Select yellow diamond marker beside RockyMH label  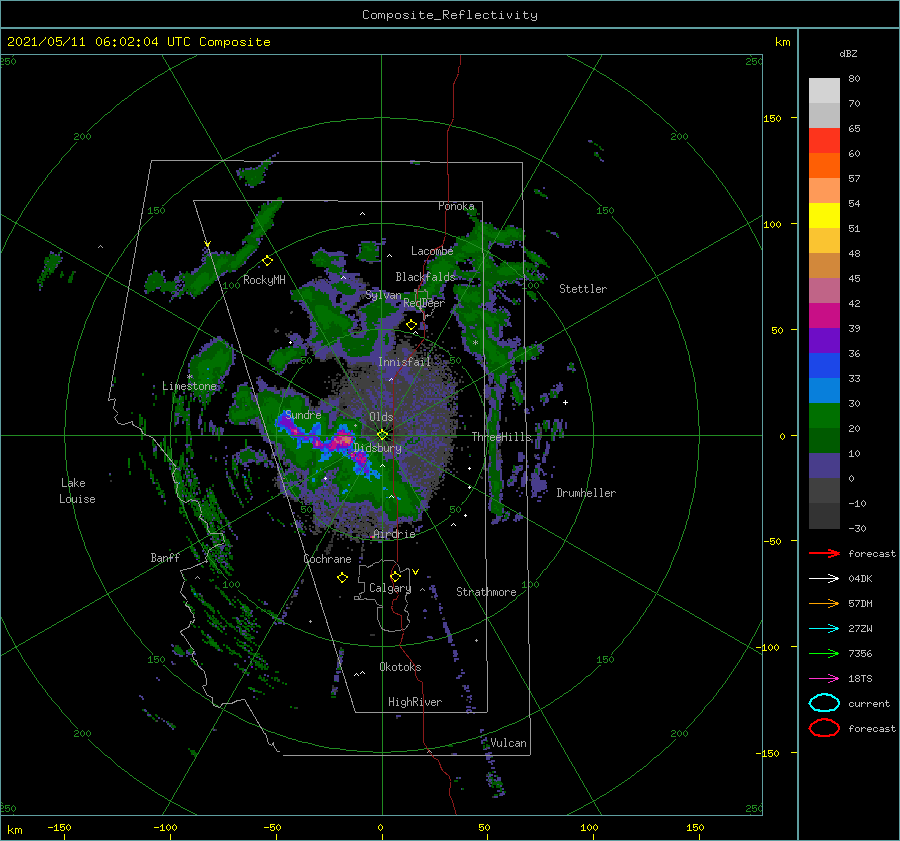(x=267, y=261)
